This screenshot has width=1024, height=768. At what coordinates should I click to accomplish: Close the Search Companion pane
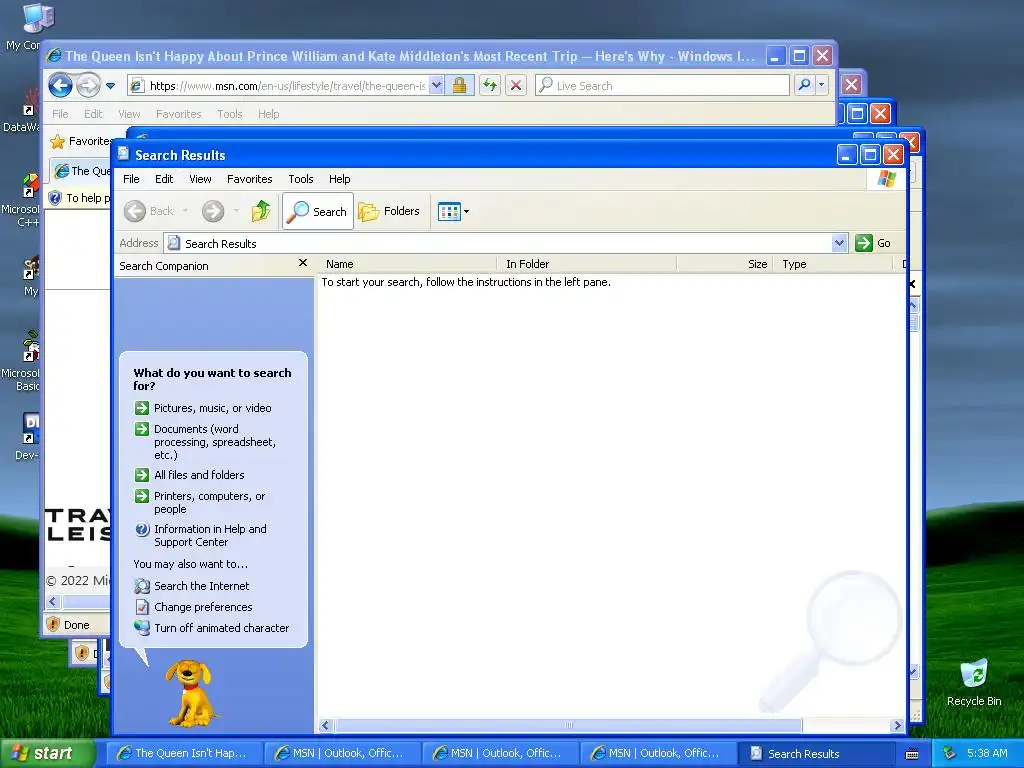pyautogui.click(x=302, y=263)
